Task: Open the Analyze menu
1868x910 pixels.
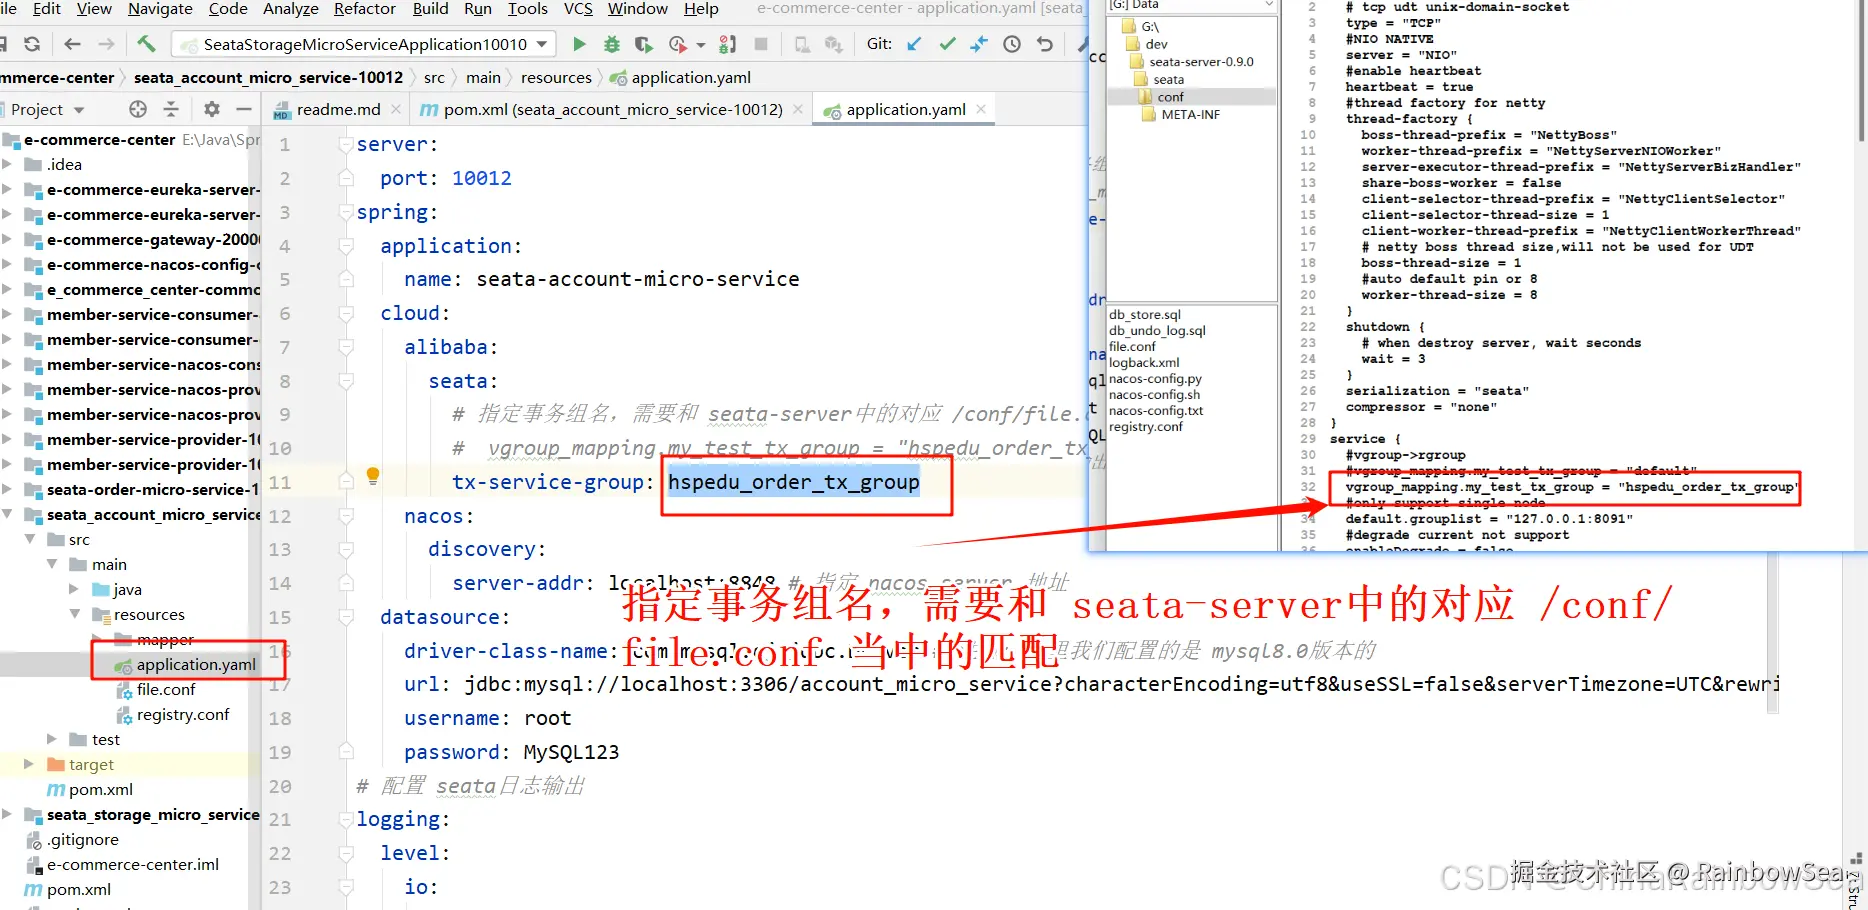Action: pyautogui.click(x=291, y=9)
